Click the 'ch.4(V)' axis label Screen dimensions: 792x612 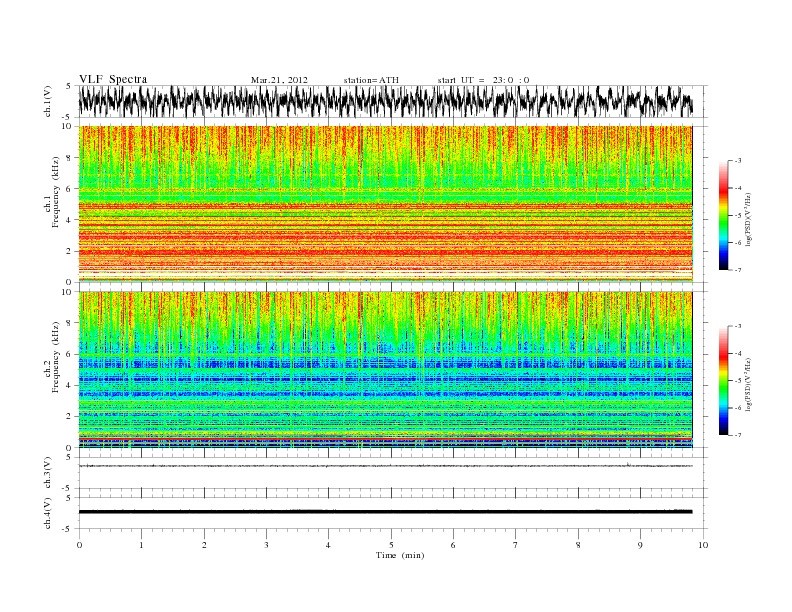click(x=48, y=513)
